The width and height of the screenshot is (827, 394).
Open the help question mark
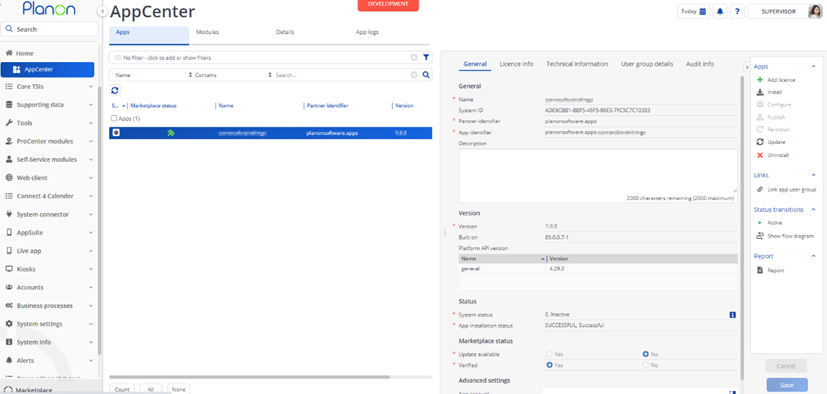737,11
